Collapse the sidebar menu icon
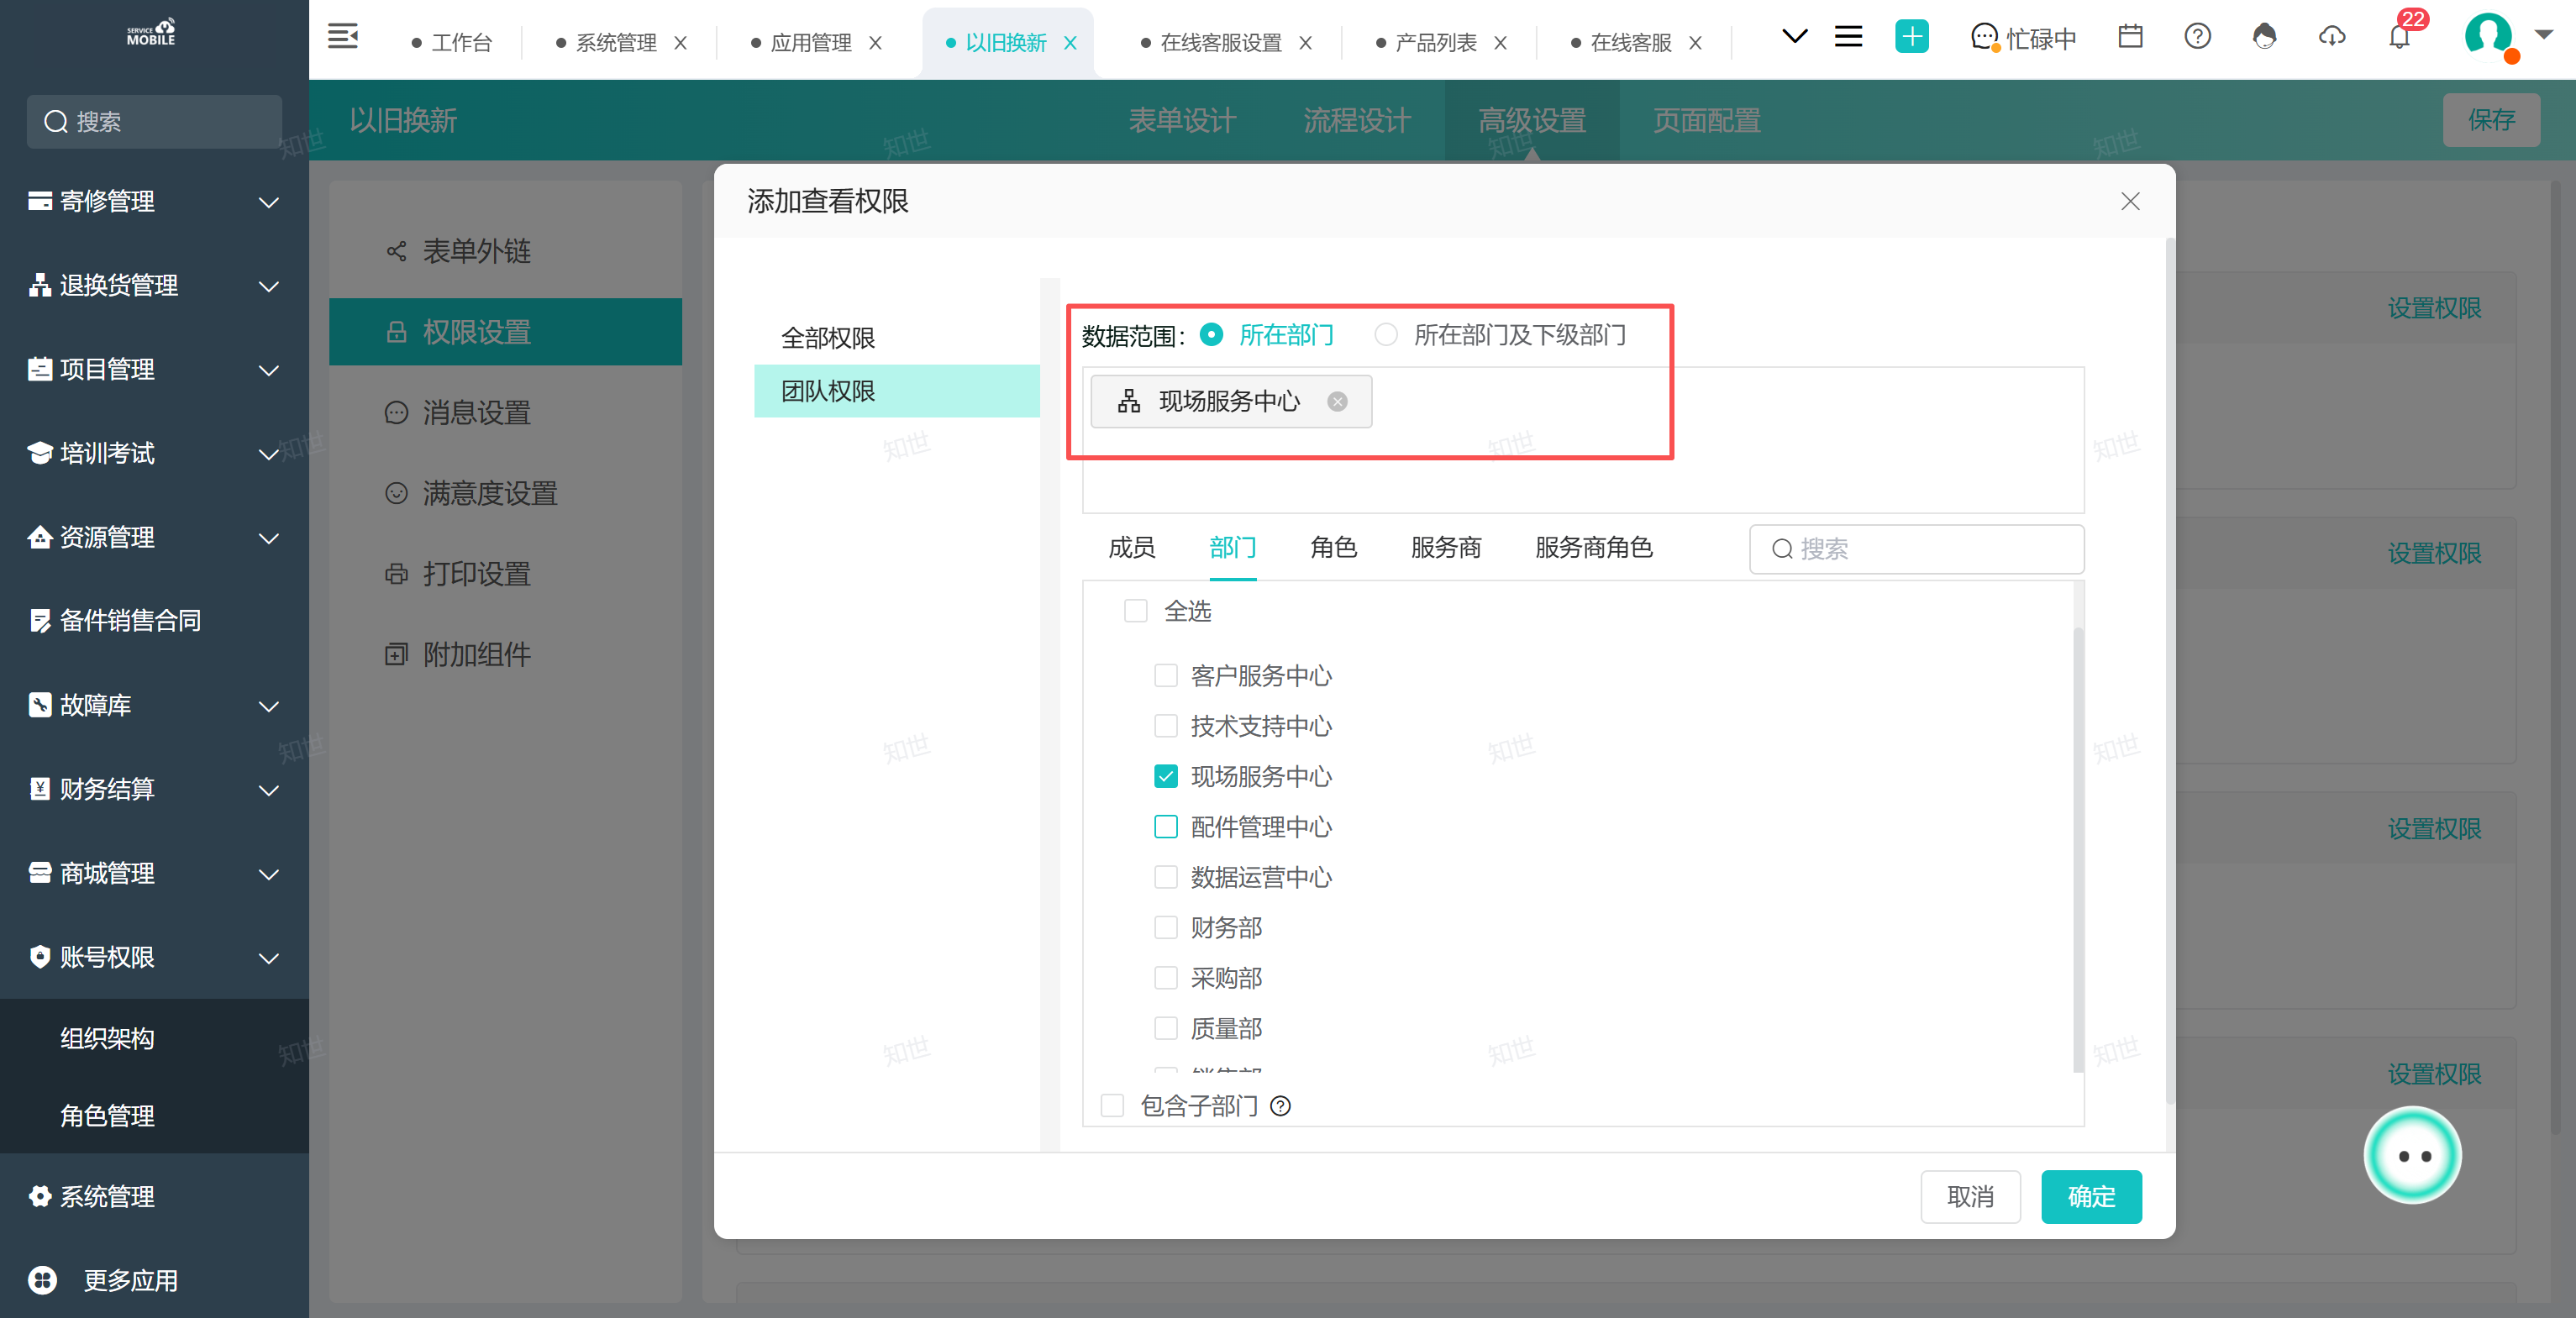The height and width of the screenshot is (1318, 2576). click(342, 37)
